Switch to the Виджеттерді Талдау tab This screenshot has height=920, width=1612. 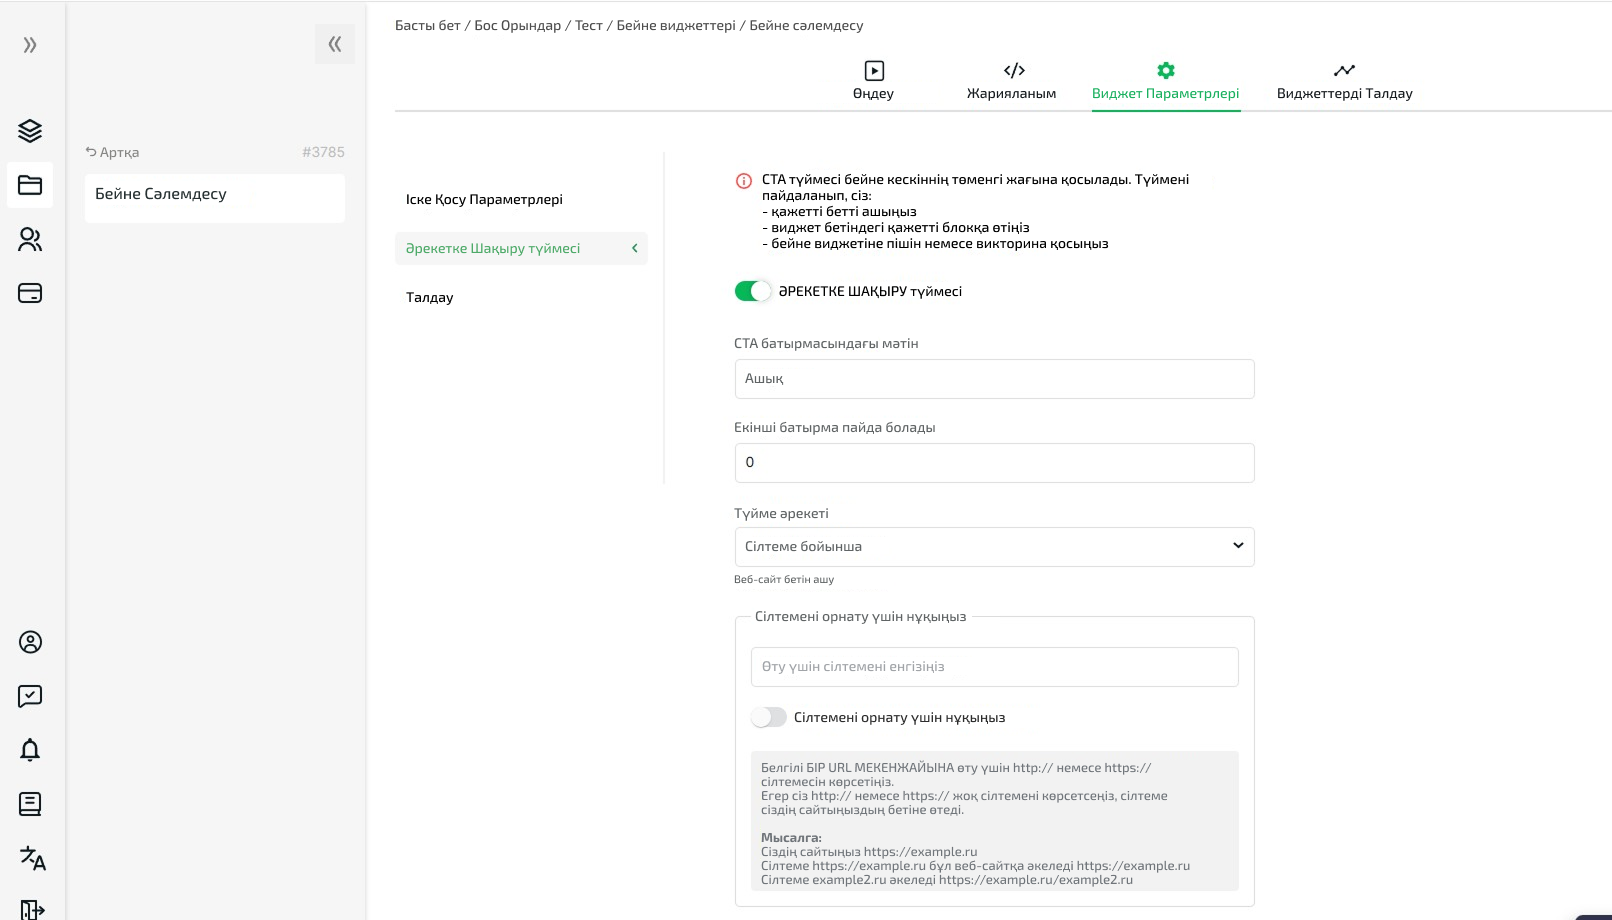[1344, 81]
